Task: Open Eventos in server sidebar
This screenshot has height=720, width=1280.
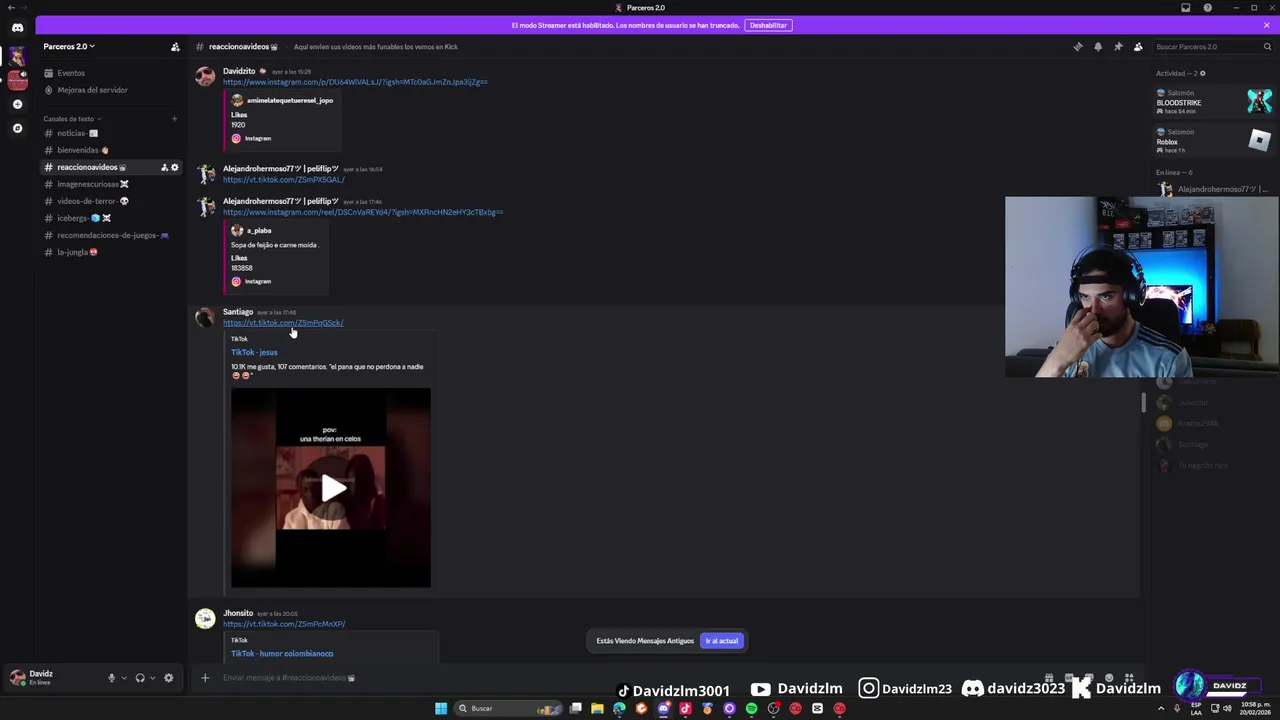Action: [x=110, y=73]
